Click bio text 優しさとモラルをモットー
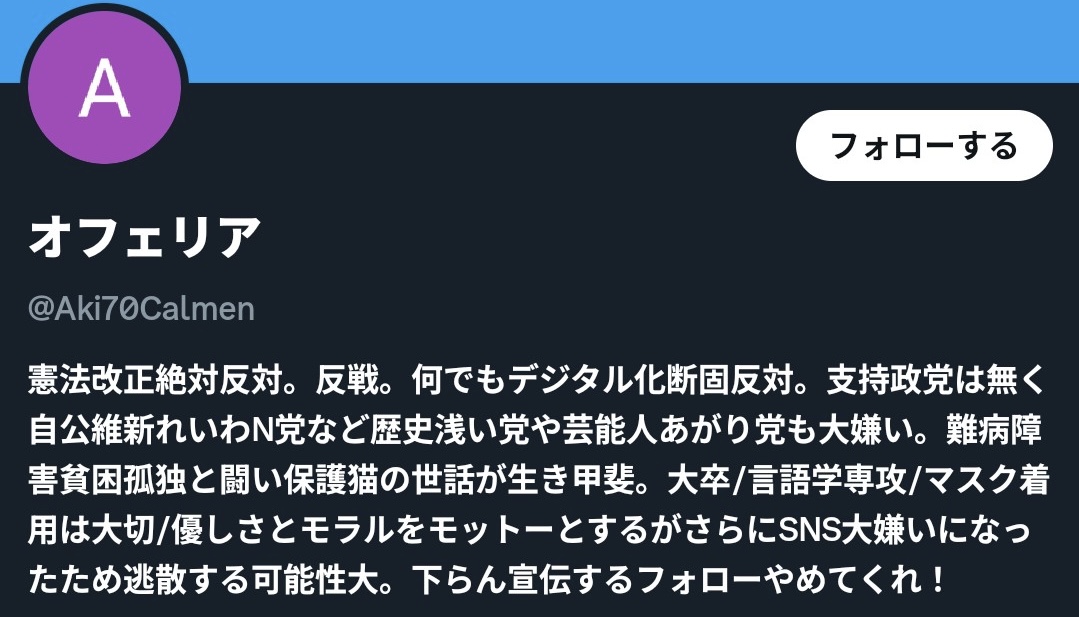The image size is (1079, 617). click(x=363, y=530)
